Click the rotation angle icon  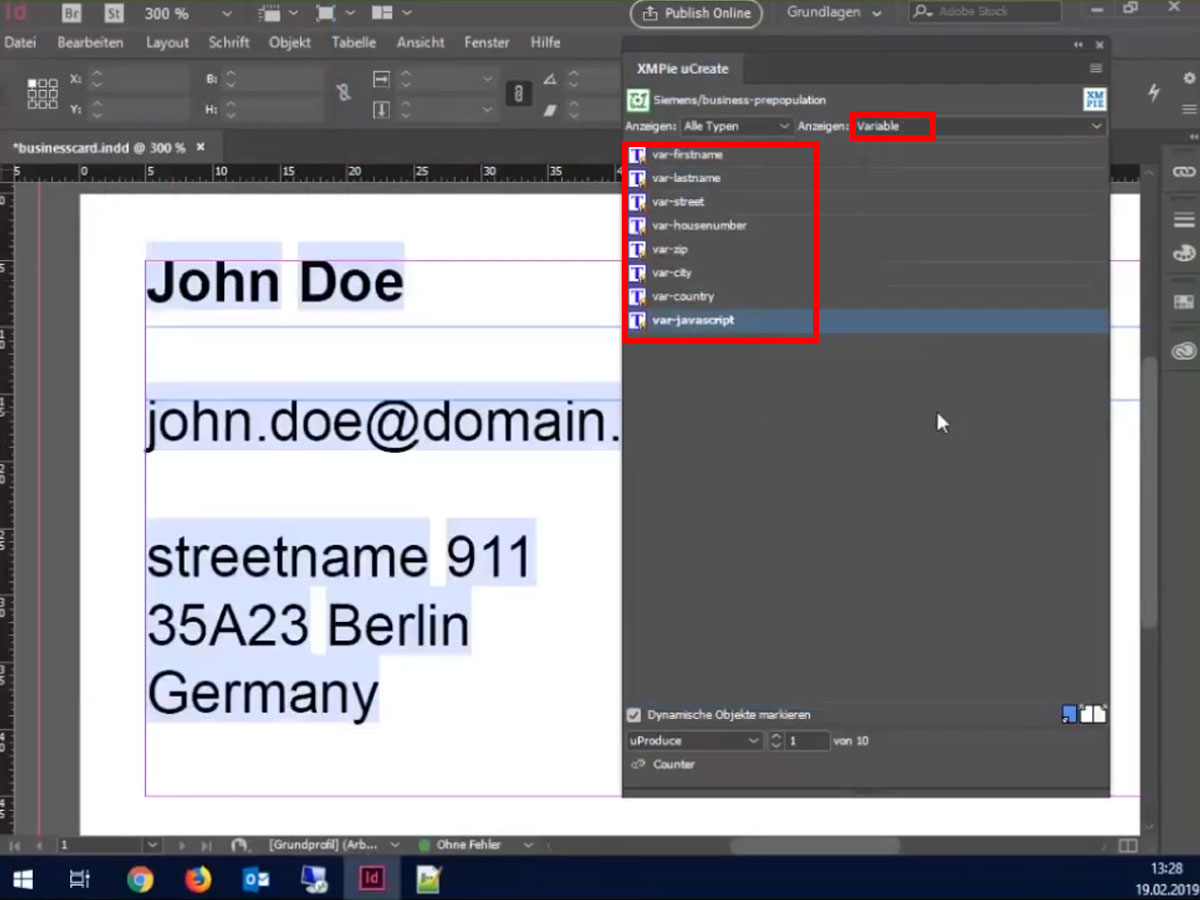[x=550, y=79]
